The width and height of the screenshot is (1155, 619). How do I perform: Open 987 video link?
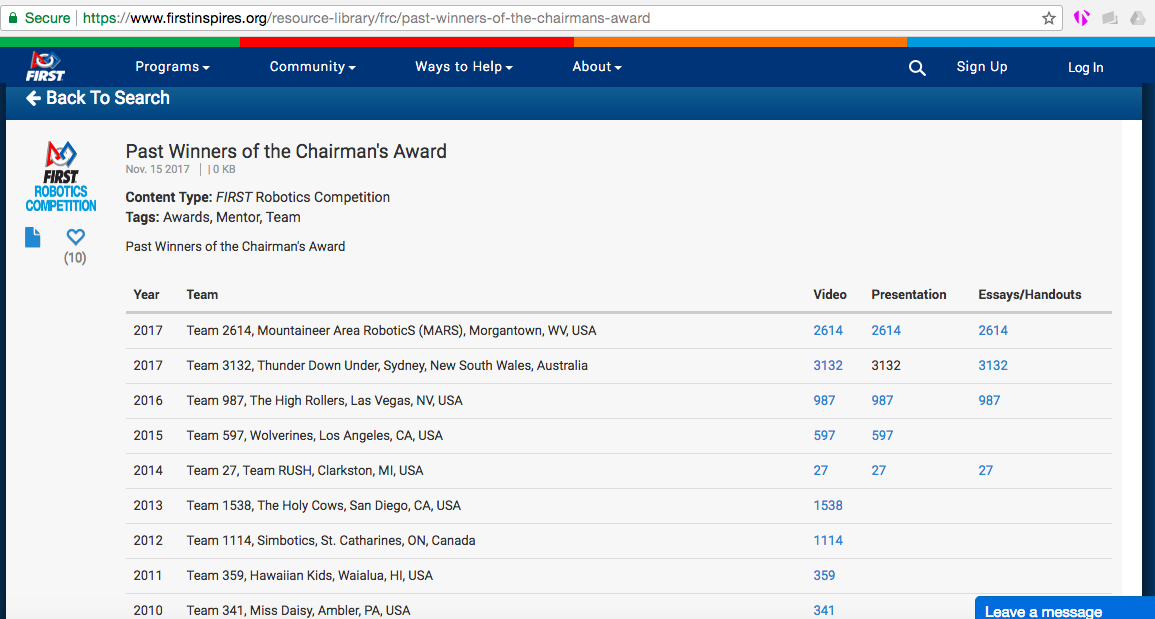coord(824,400)
